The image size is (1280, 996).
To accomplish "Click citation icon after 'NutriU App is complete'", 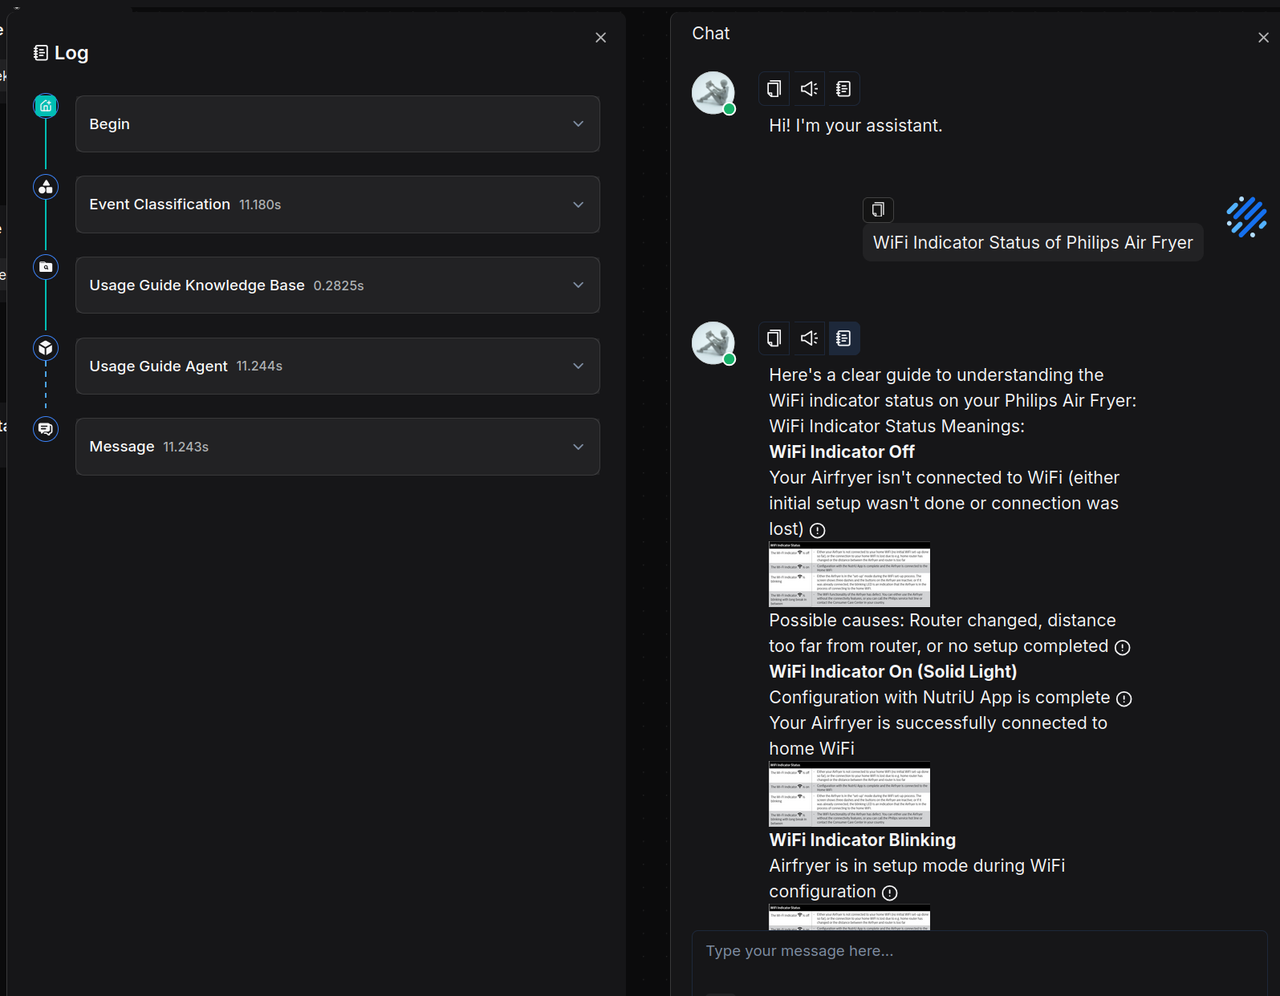I will [x=1124, y=698].
